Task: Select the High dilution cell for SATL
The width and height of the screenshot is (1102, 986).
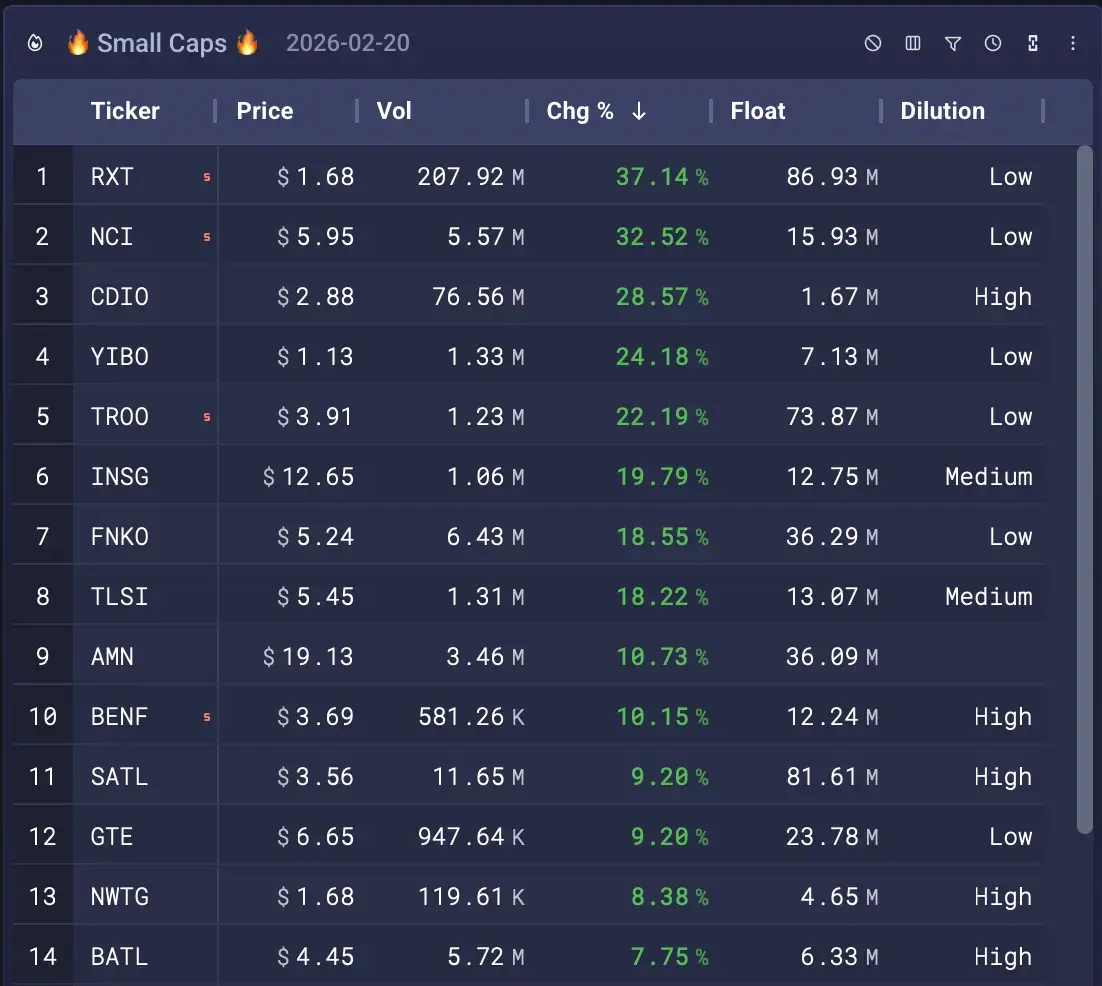Action: (x=1002, y=777)
